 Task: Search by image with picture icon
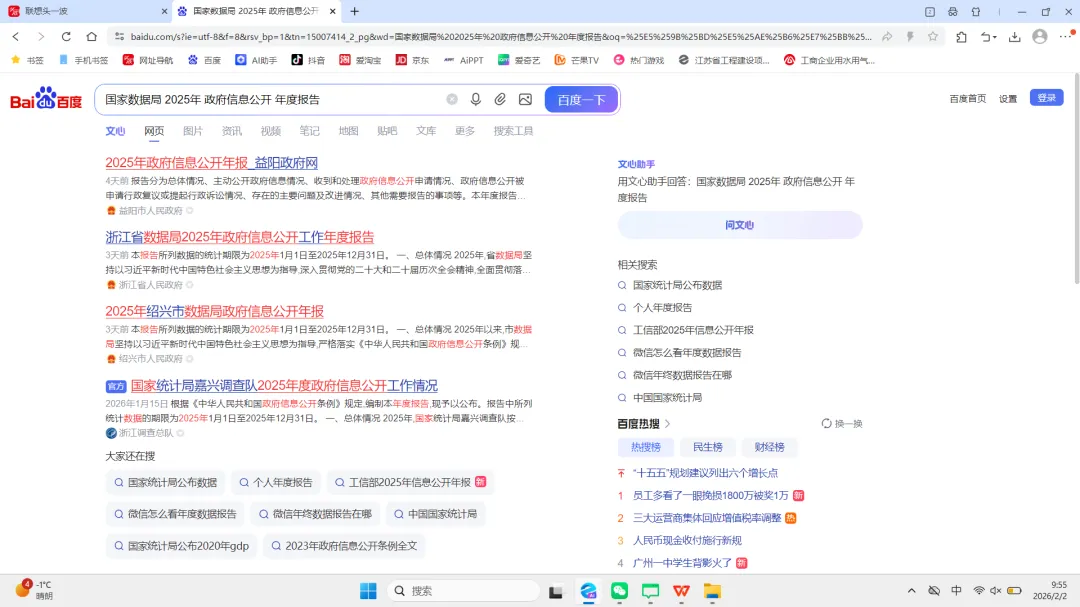point(526,99)
